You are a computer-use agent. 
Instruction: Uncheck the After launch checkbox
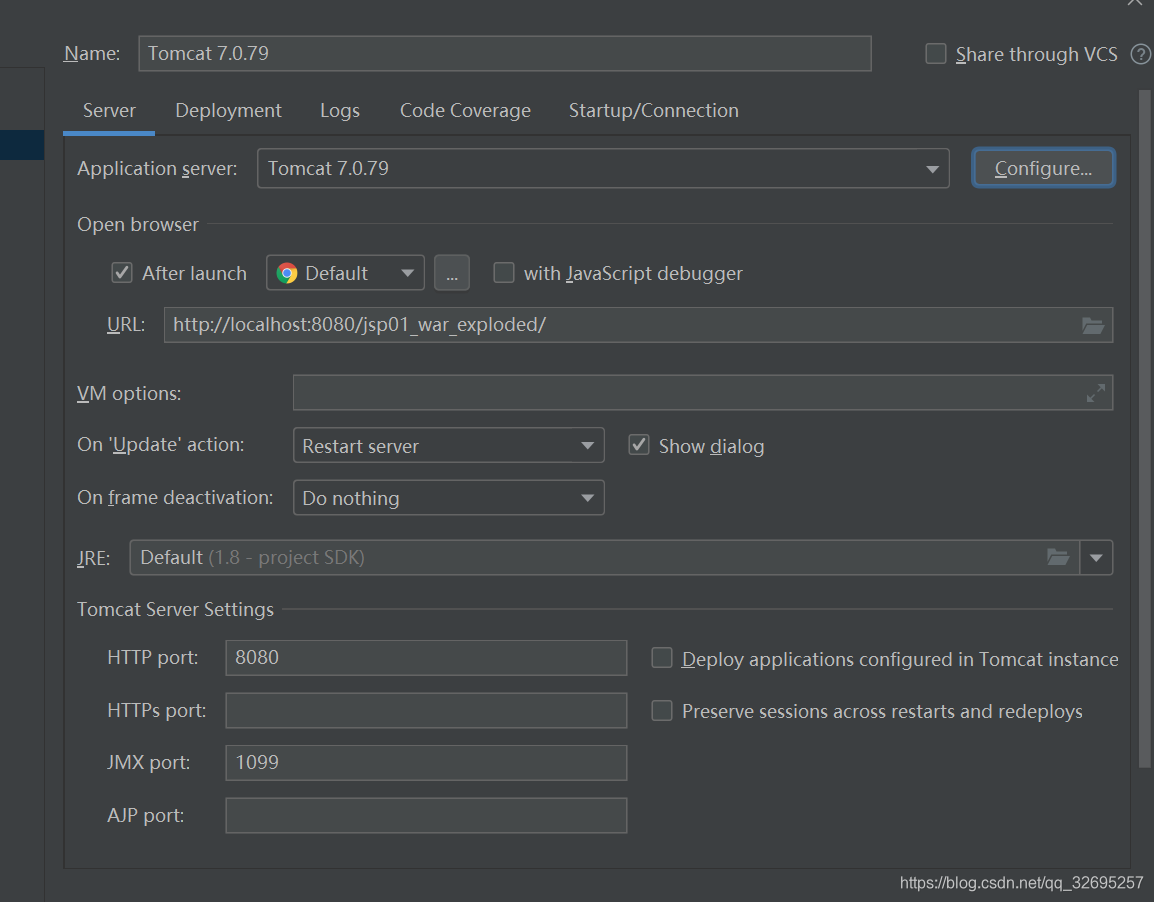(x=121, y=273)
